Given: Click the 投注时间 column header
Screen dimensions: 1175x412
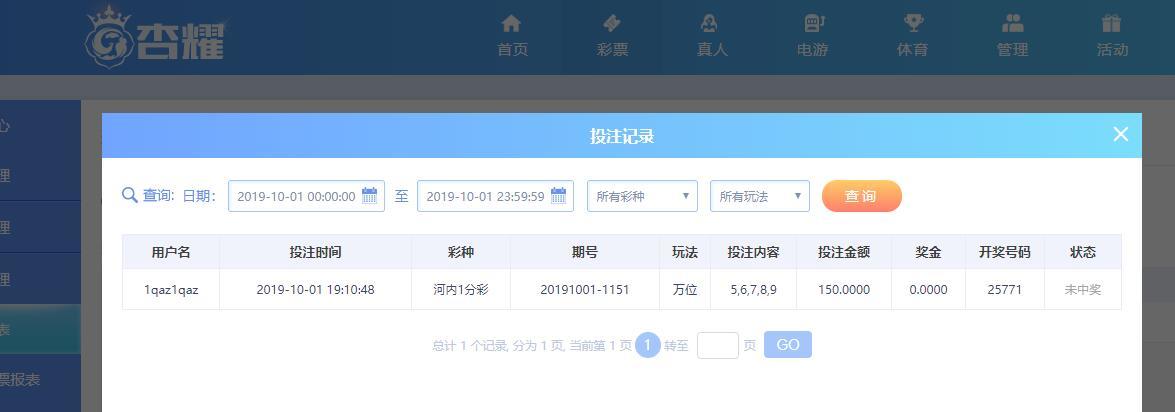Looking at the screenshot, I should 315,252.
